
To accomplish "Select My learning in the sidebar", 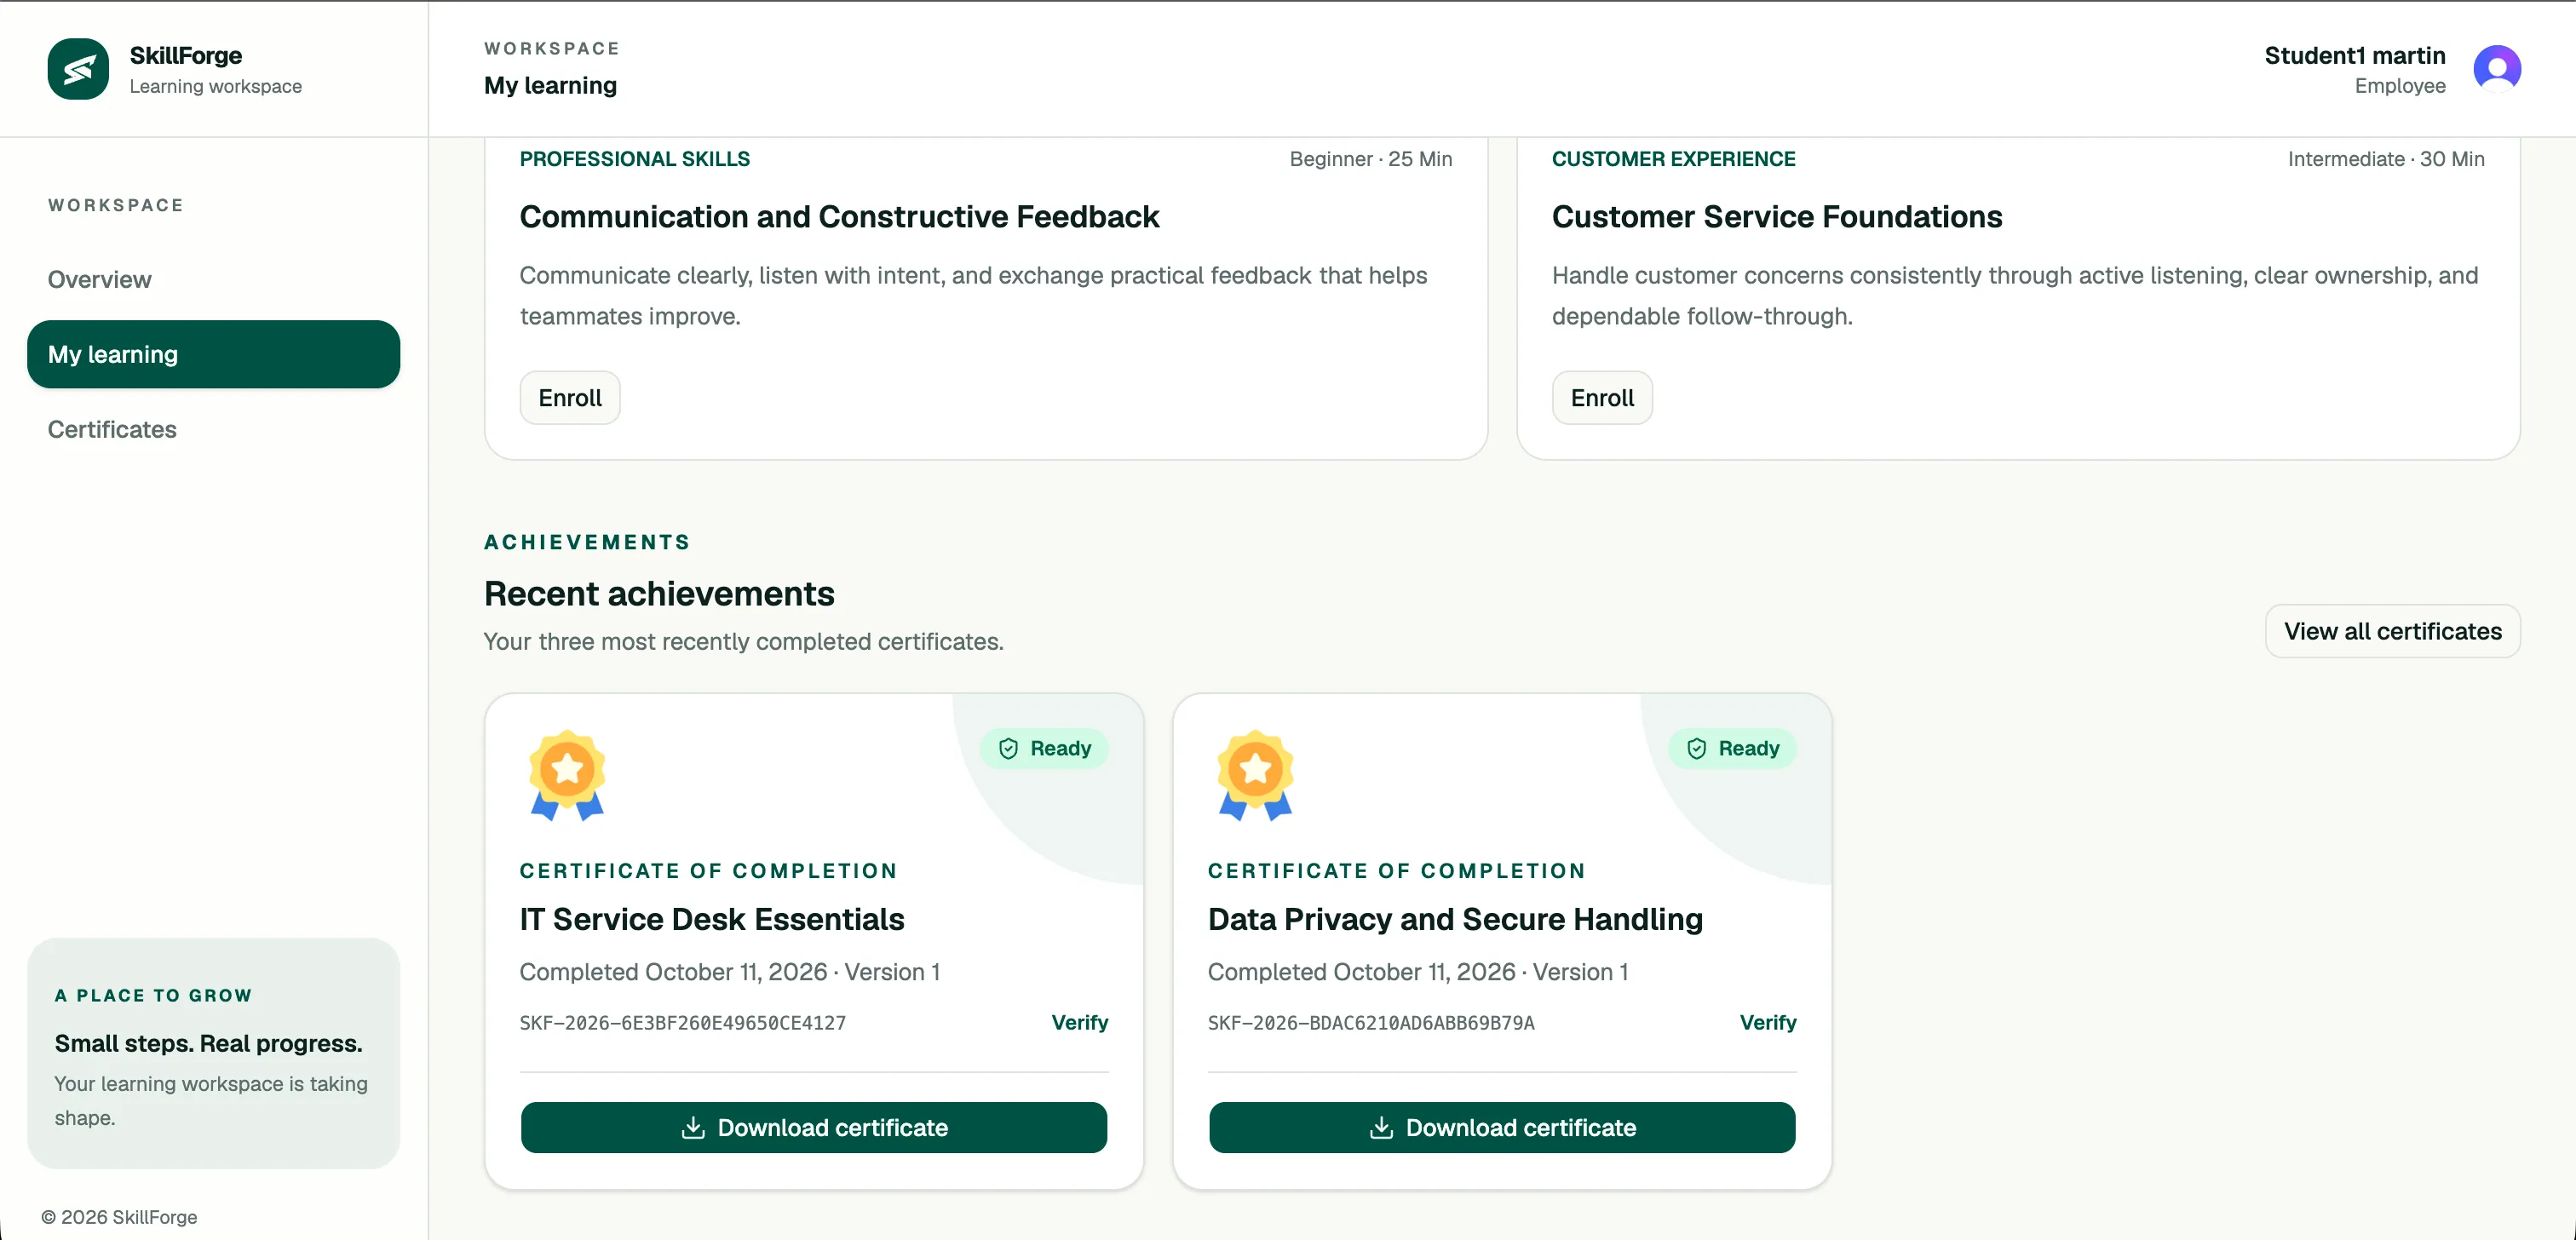I will click(x=213, y=354).
